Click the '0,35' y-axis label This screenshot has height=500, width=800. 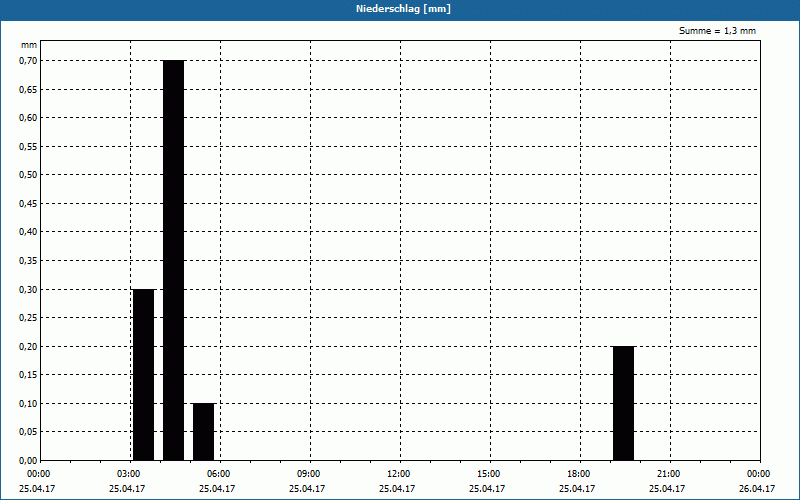pos(28,261)
